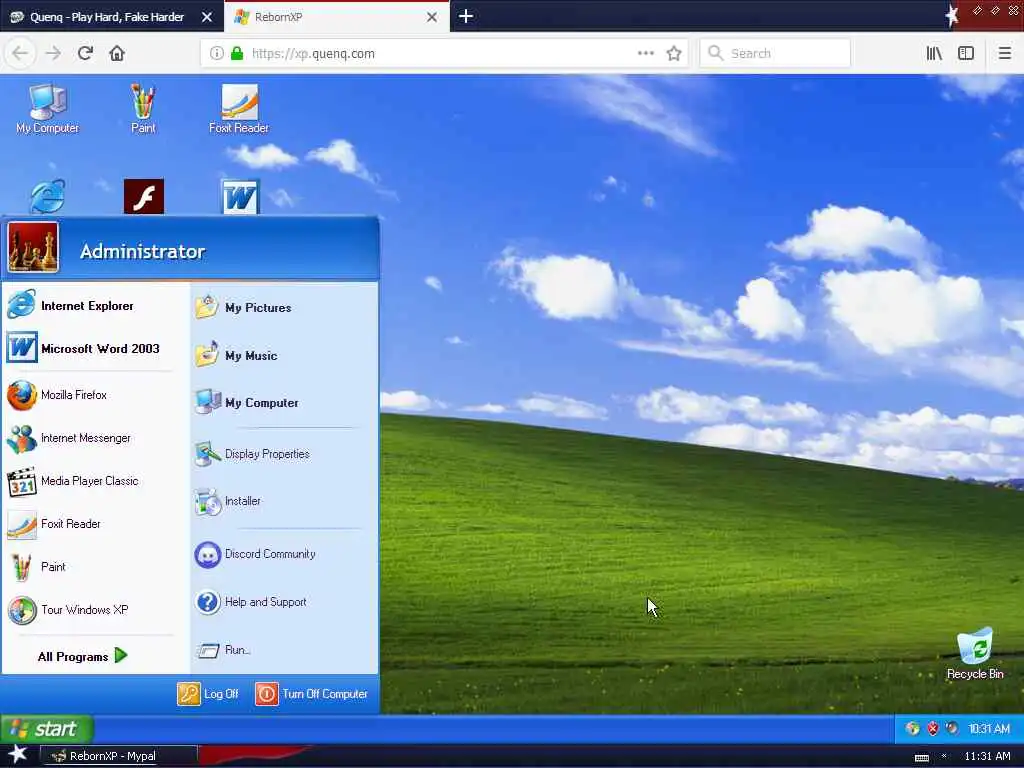Open Help and Support
The image size is (1024, 768).
pos(284,602)
